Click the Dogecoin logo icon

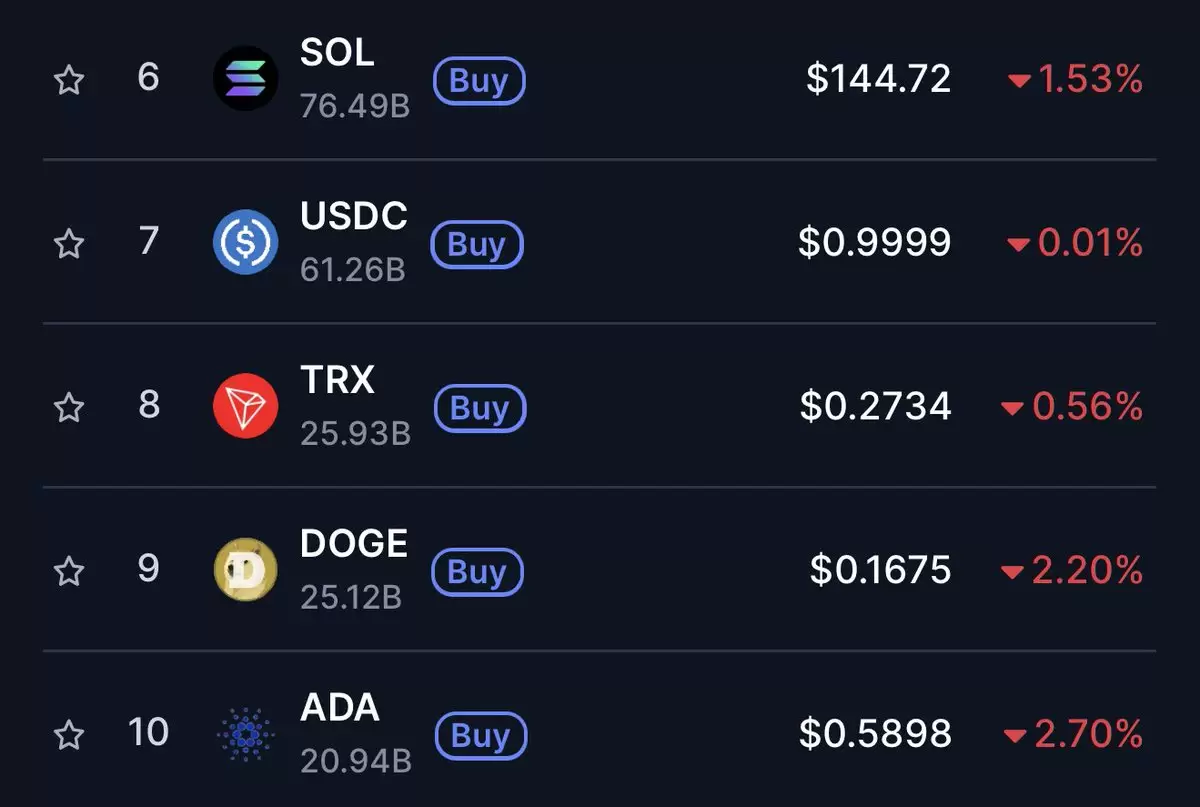pyautogui.click(x=245, y=570)
